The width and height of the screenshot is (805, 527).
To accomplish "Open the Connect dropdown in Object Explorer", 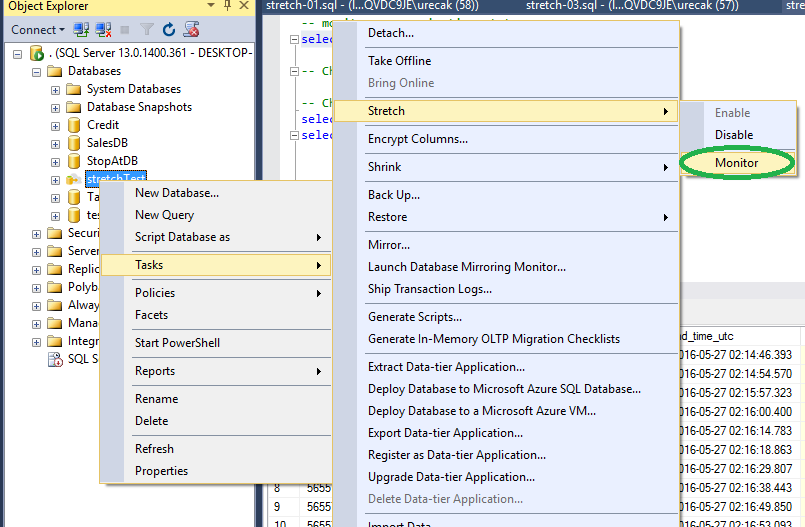I will coord(38,30).
